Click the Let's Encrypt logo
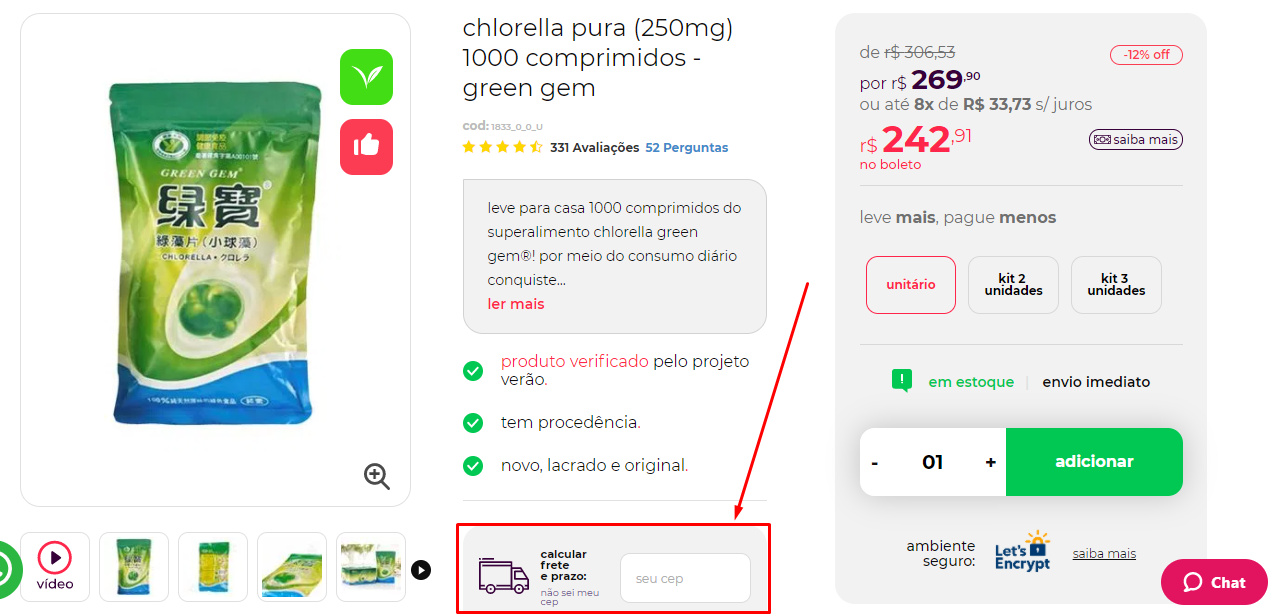1276x614 pixels. pyautogui.click(x=1022, y=551)
